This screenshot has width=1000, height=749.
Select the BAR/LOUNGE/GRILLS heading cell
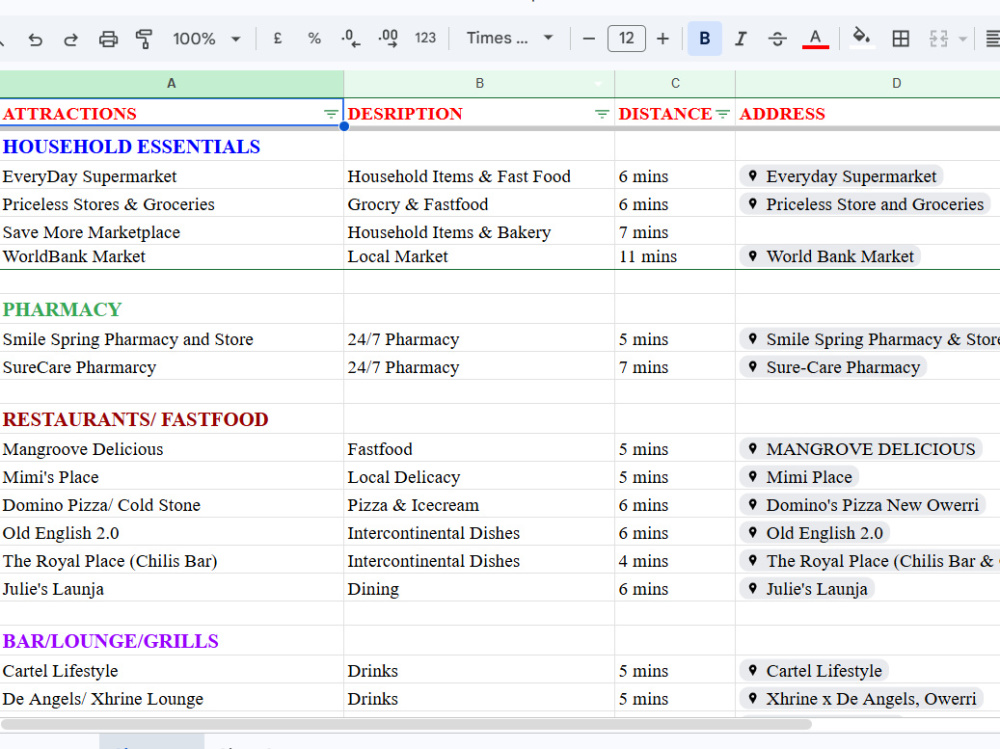tap(172, 641)
